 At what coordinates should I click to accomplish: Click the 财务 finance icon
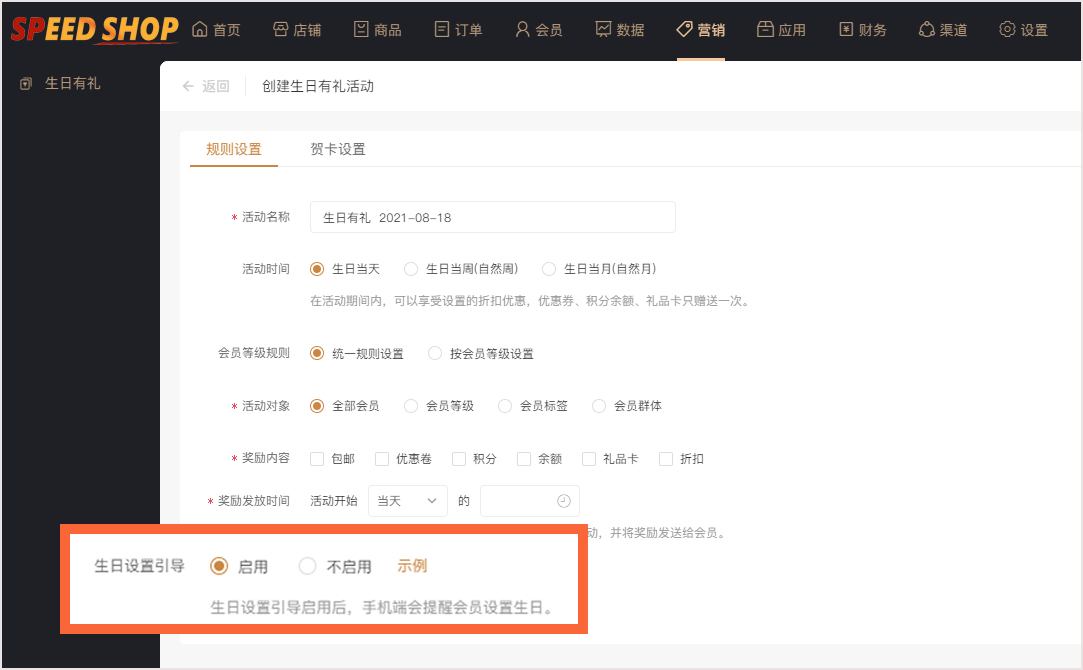(846, 29)
